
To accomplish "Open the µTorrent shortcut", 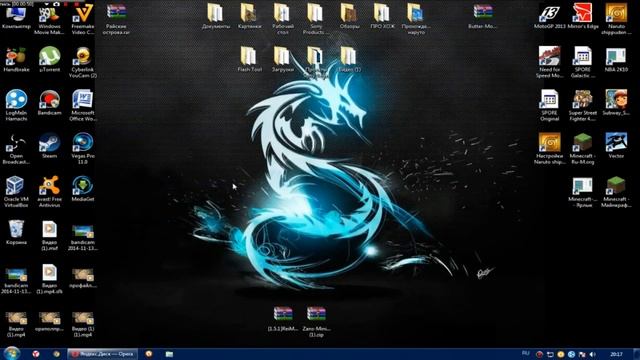I will [x=49, y=60].
